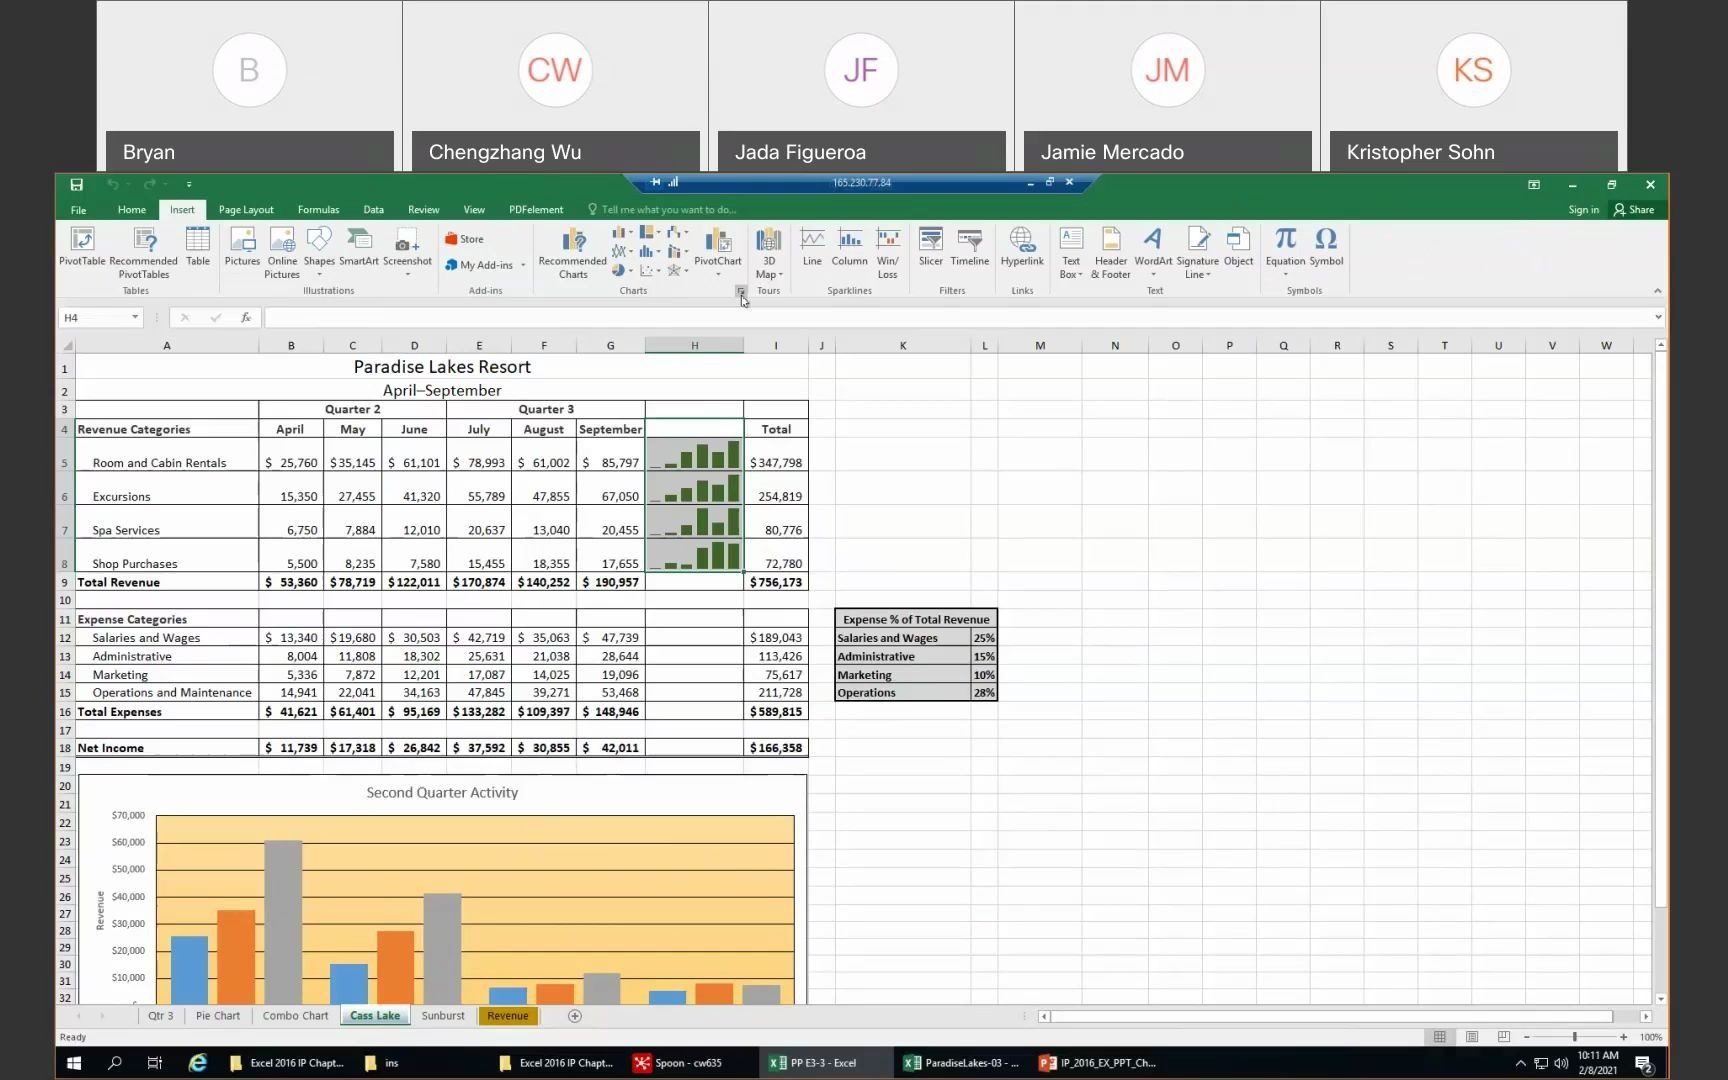Screen dimensions: 1728x1080
Task: Open the hierarchy chart dropdown
Action: (650, 232)
